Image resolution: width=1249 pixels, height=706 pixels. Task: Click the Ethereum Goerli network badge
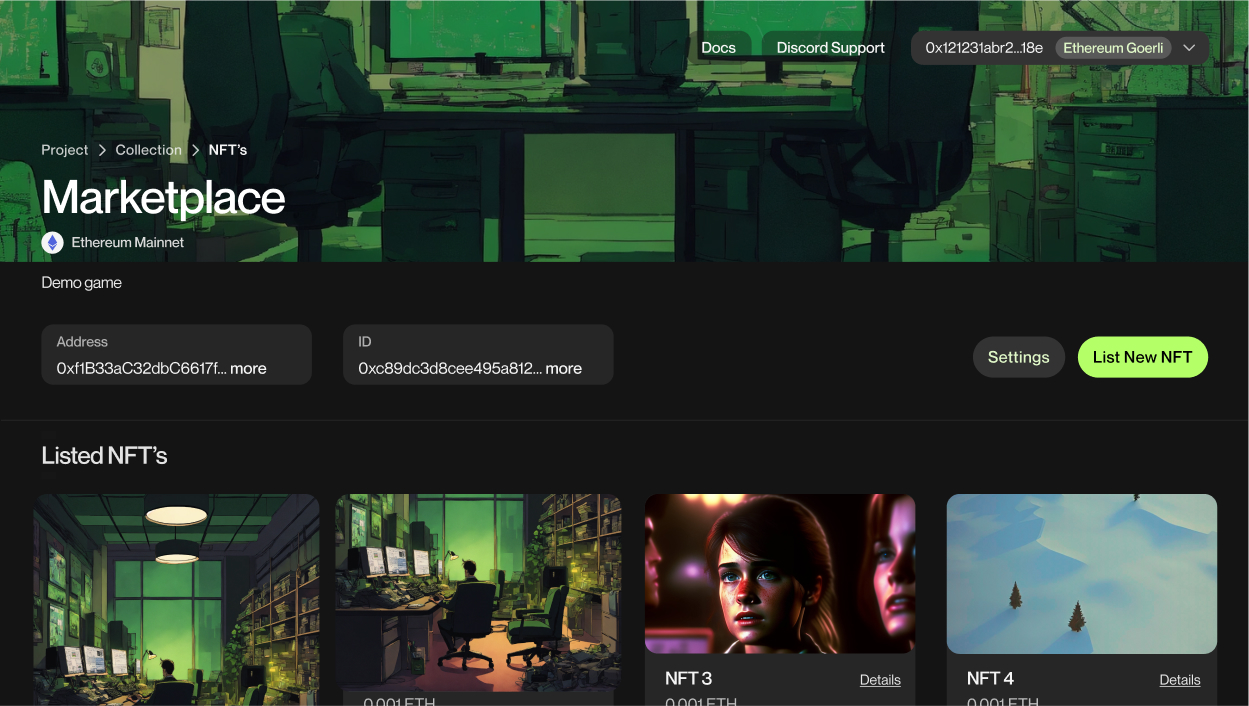(x=1113, y=47)
